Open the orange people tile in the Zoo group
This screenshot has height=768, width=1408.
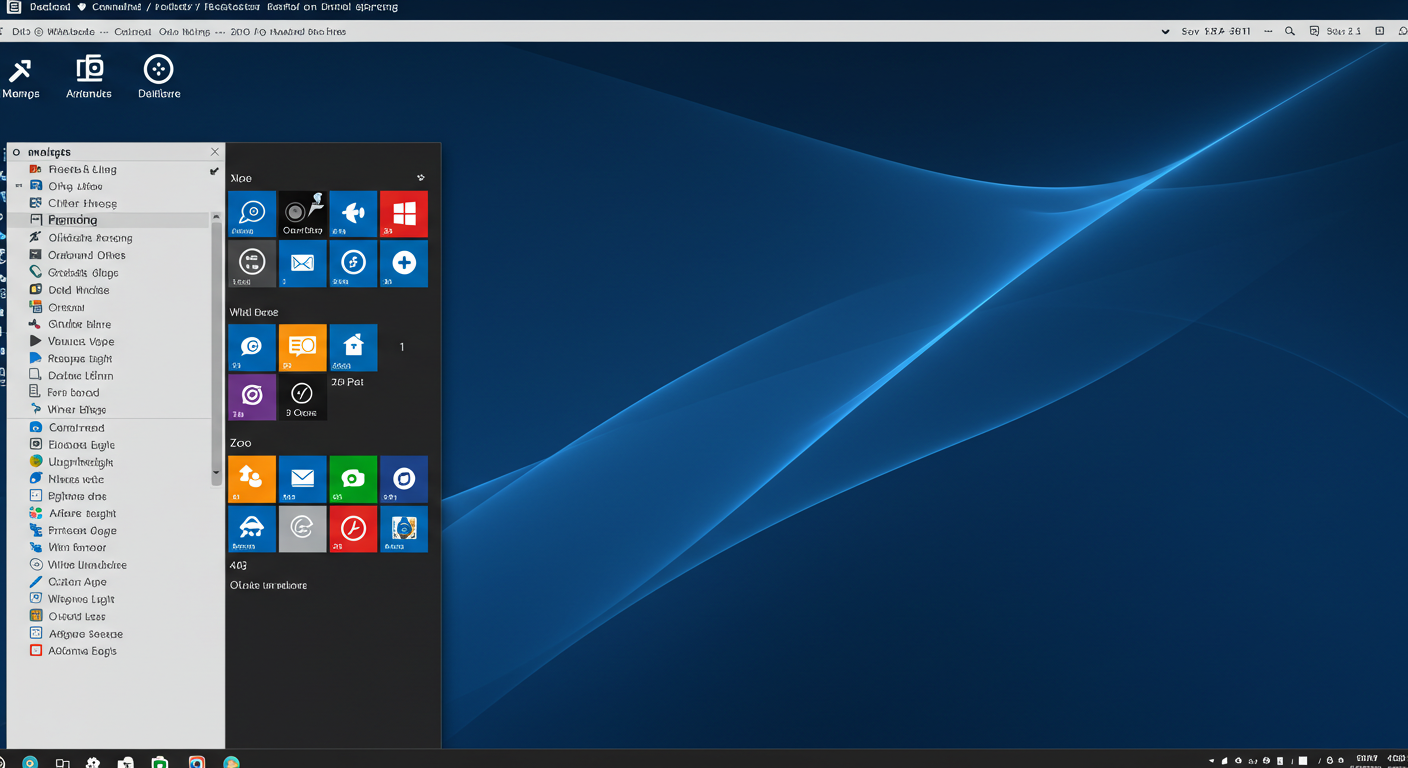pos(252,479)
